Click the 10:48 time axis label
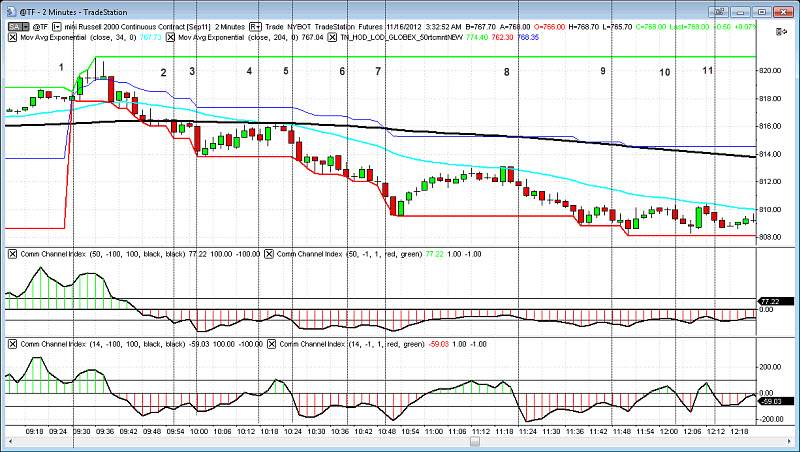The width and height of the screenshot is (800, 452). pos(387,431)
